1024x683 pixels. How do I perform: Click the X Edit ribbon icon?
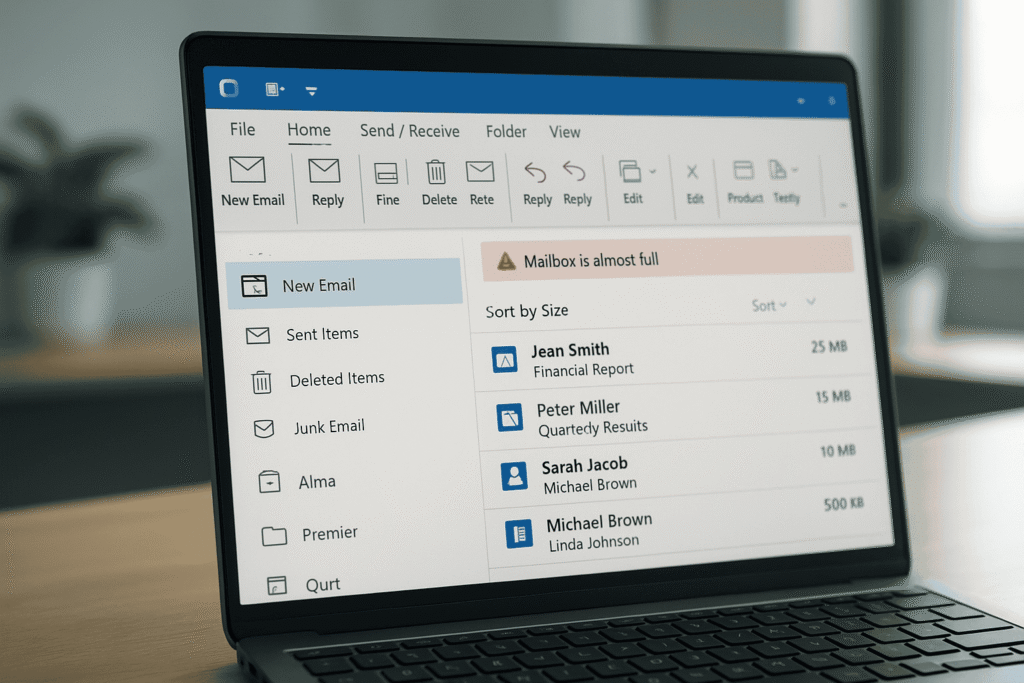click(694, 172)
